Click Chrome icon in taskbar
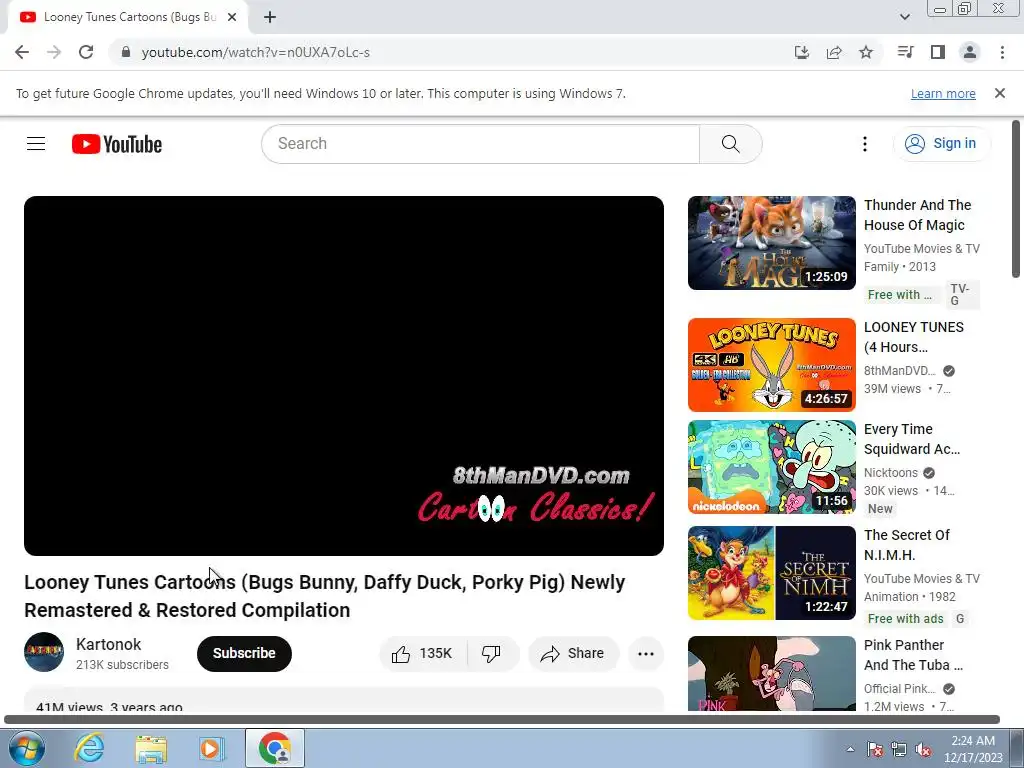The image size is (1024, 768). coord(275,748)
